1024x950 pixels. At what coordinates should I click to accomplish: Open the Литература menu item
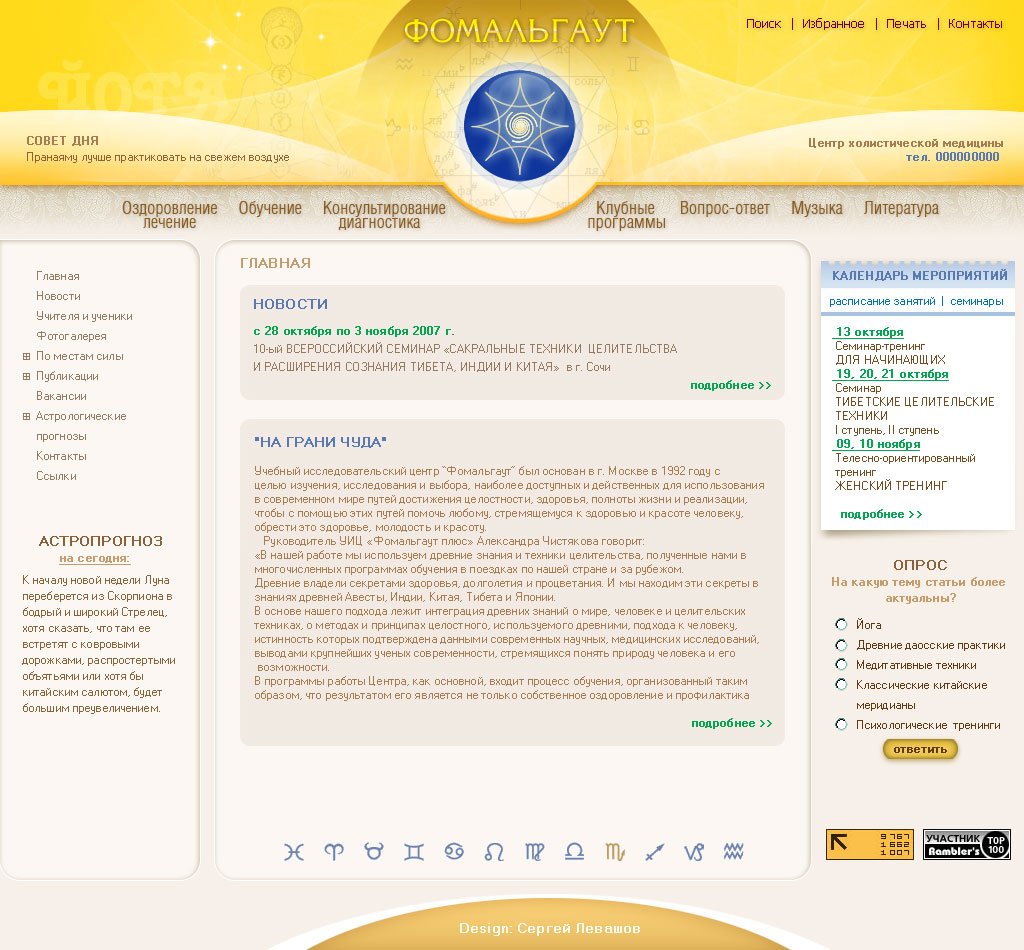coord(901,208)
